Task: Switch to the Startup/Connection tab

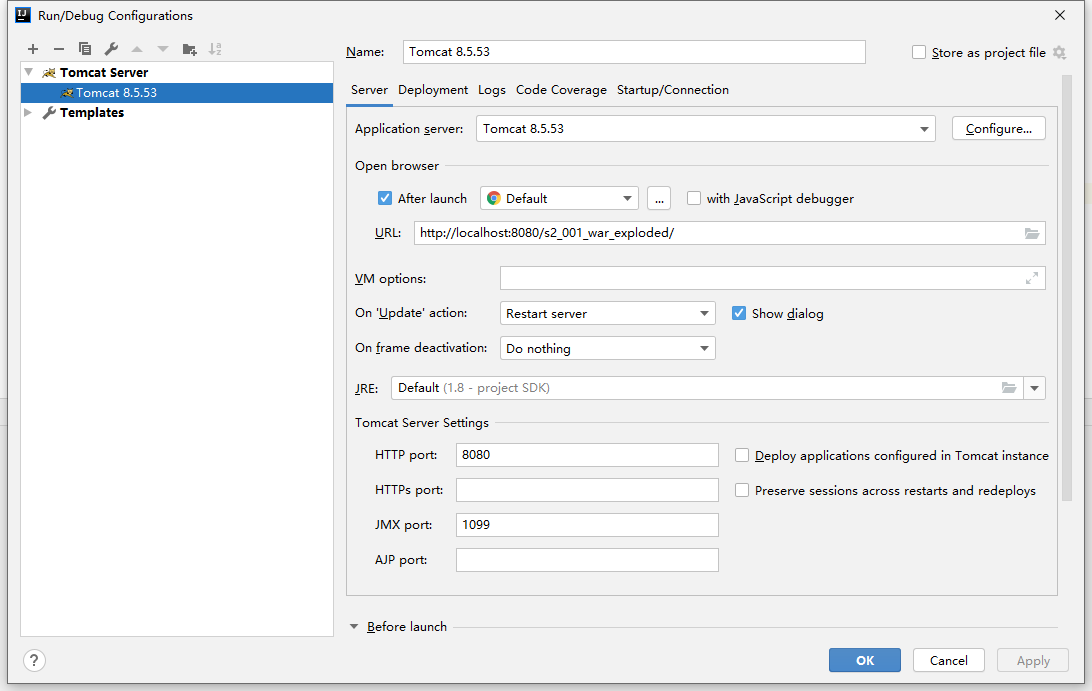Action: pos(673,90)
